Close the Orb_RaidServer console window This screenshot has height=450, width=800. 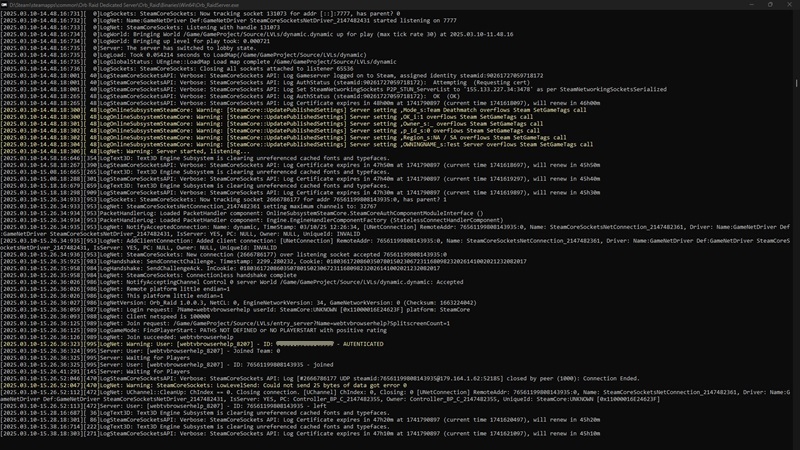pyautogui.click(x=790, y=4)
